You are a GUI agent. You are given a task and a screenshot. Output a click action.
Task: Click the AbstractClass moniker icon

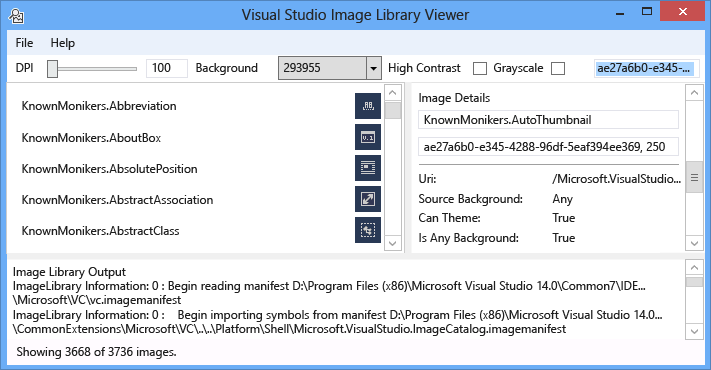pos(368,230)
